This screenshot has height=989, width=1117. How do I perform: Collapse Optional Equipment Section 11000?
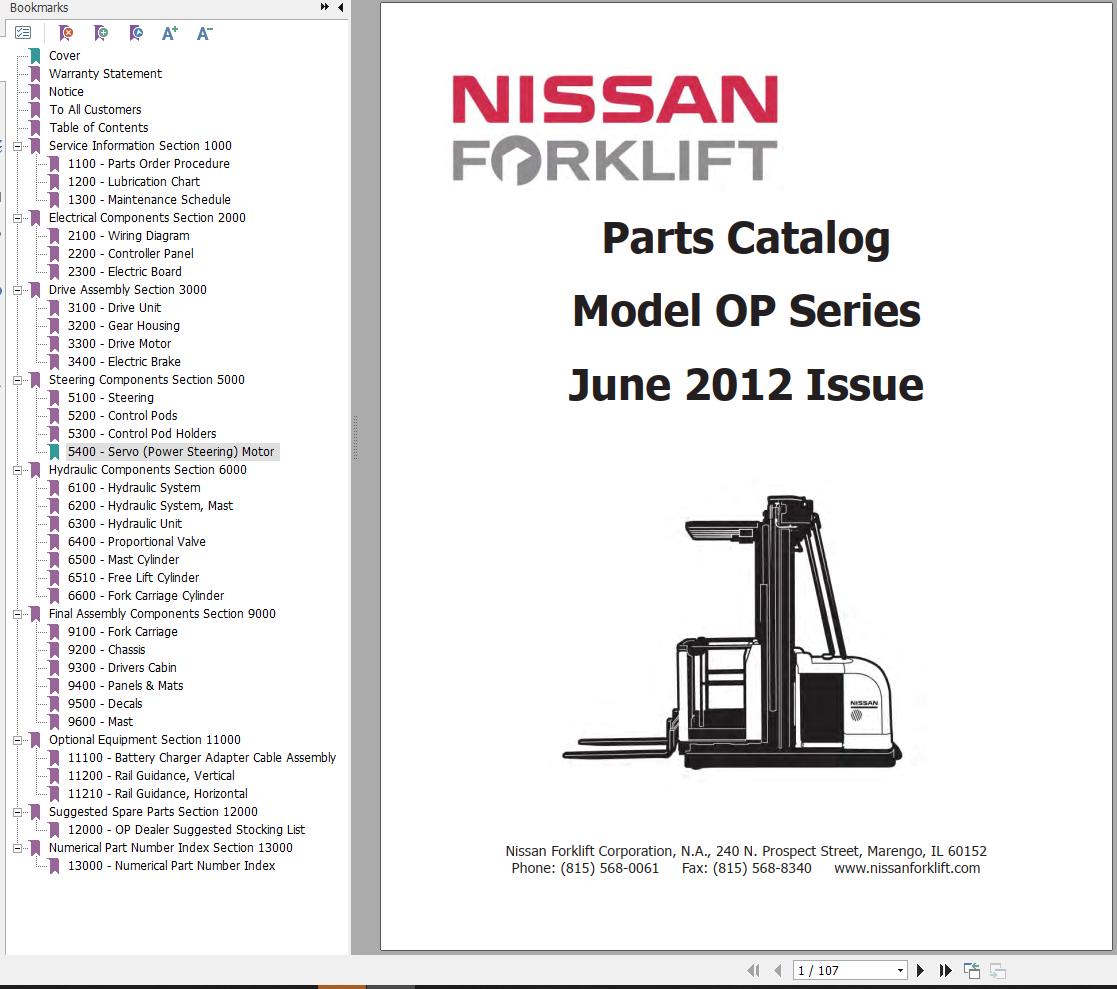point(17,740)
